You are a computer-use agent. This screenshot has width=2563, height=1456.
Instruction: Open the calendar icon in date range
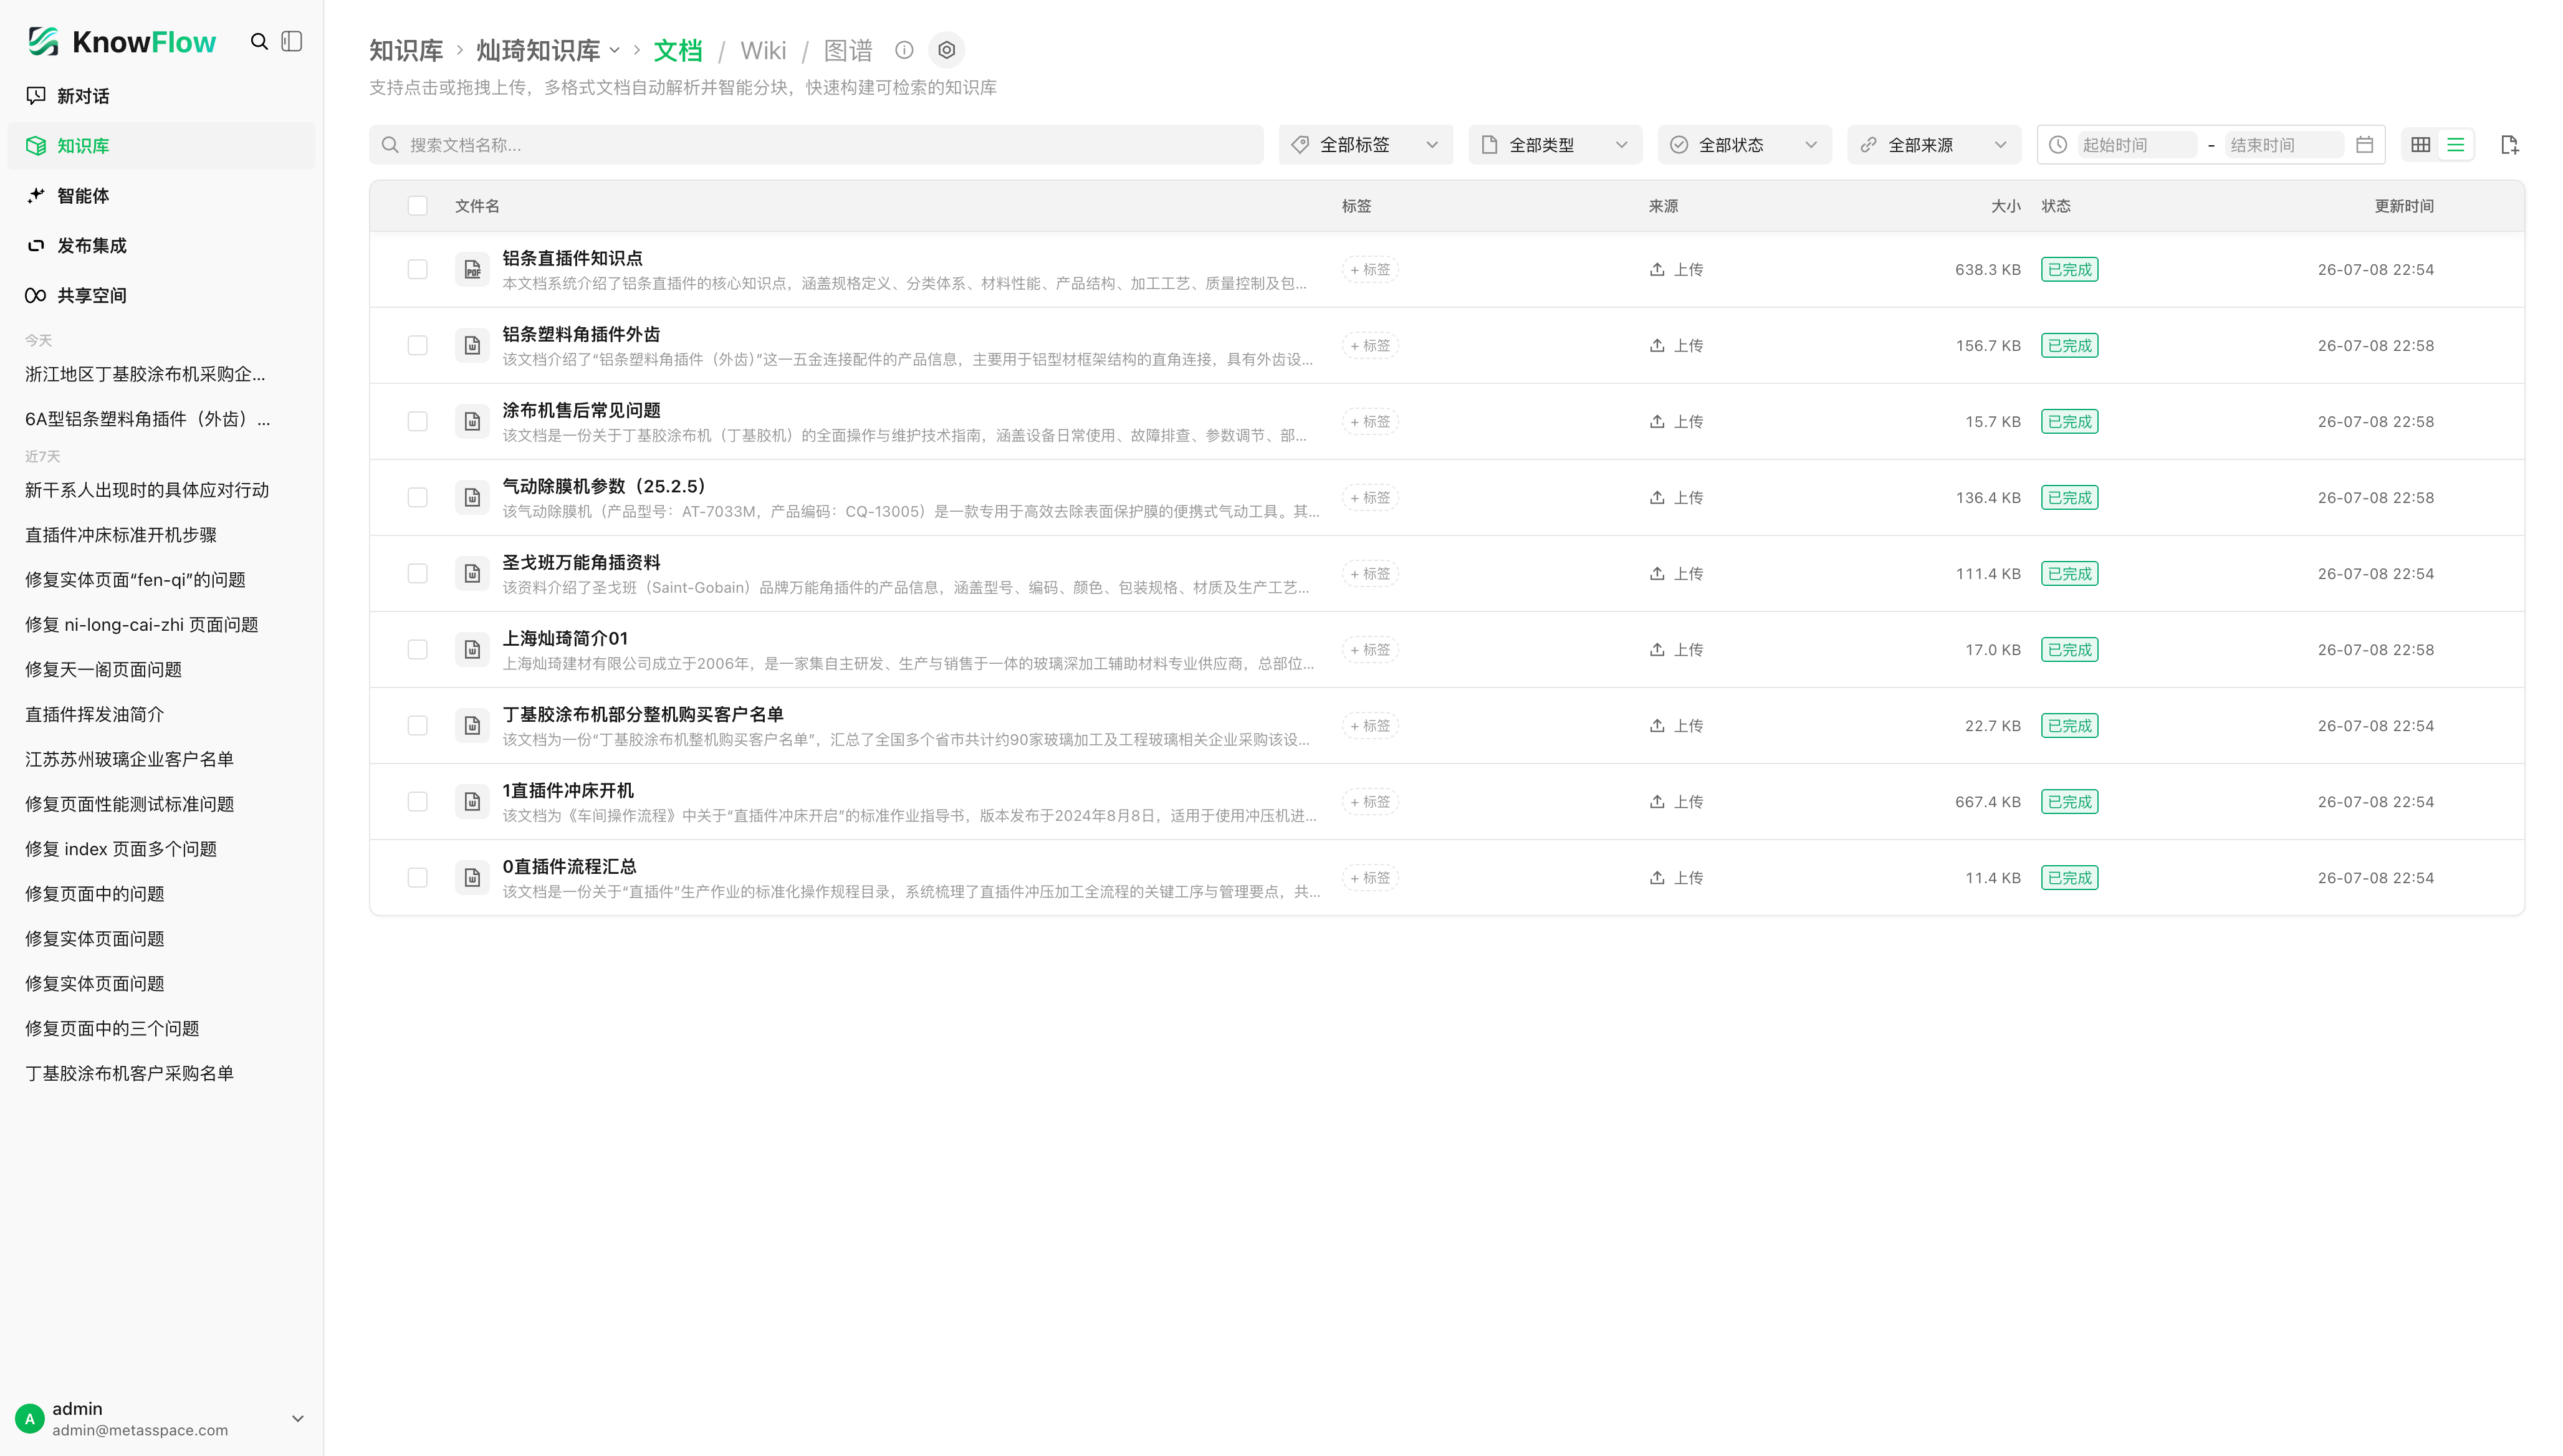pos(2364,145)
